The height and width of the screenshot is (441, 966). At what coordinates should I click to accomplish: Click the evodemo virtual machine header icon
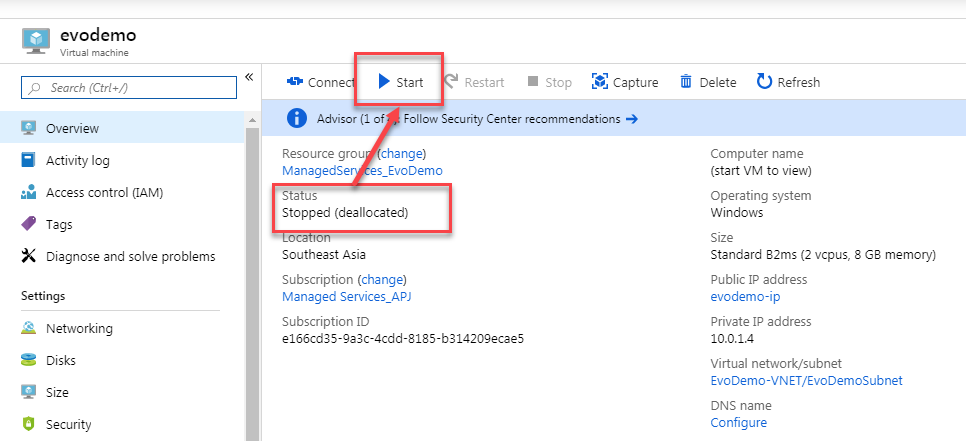[x=36, y=40]
